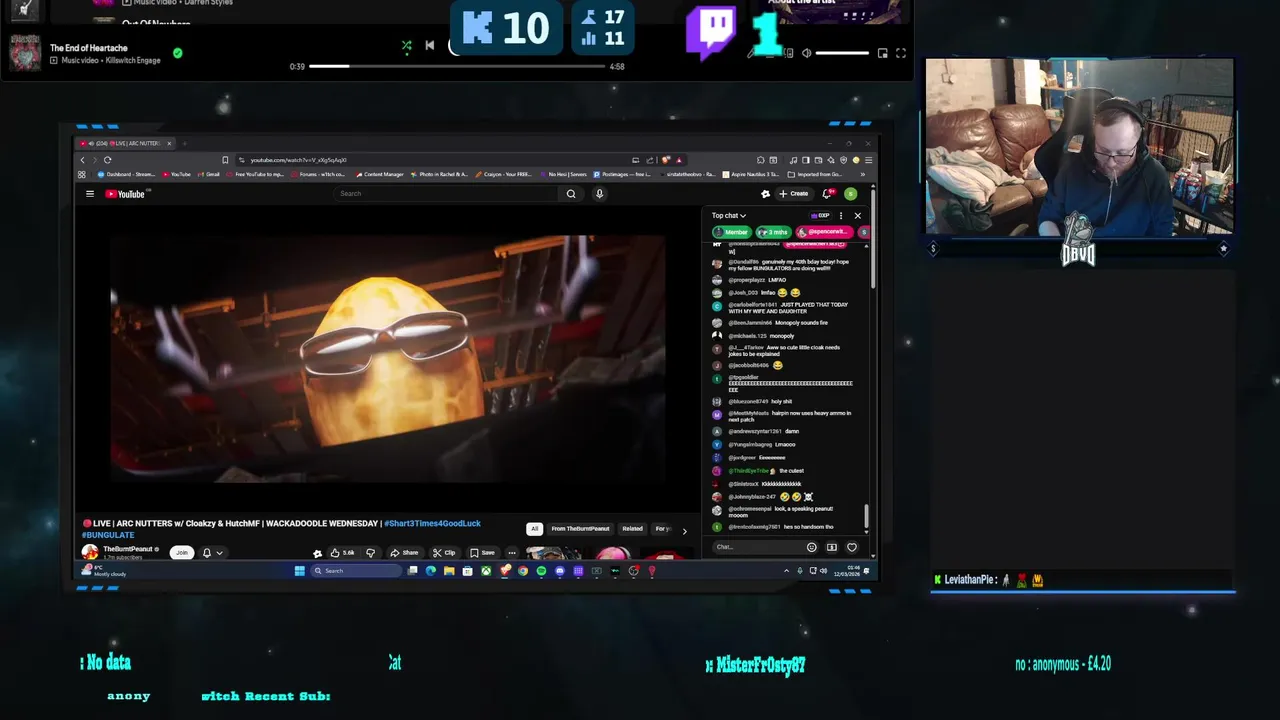This screenshot has height=720, width=1280.
Task: Like the video (5.6k)
Action: [343, 552]
